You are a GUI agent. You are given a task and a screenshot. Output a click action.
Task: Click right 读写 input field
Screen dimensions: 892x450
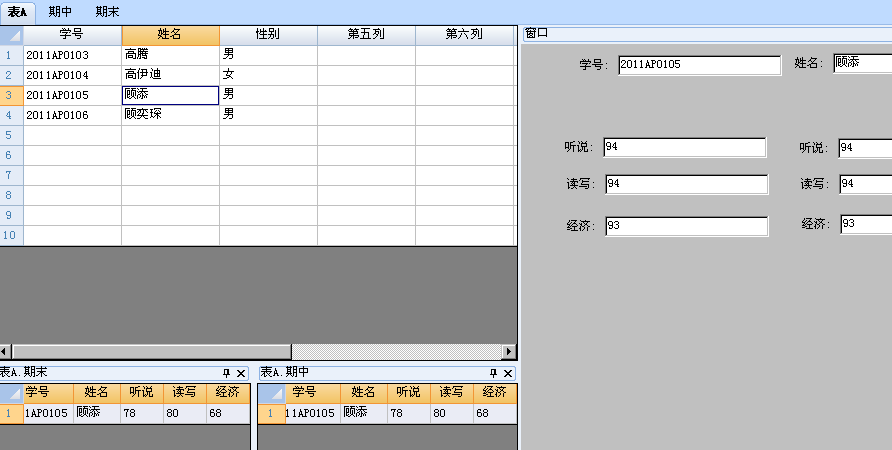click(x=865, y=184)
